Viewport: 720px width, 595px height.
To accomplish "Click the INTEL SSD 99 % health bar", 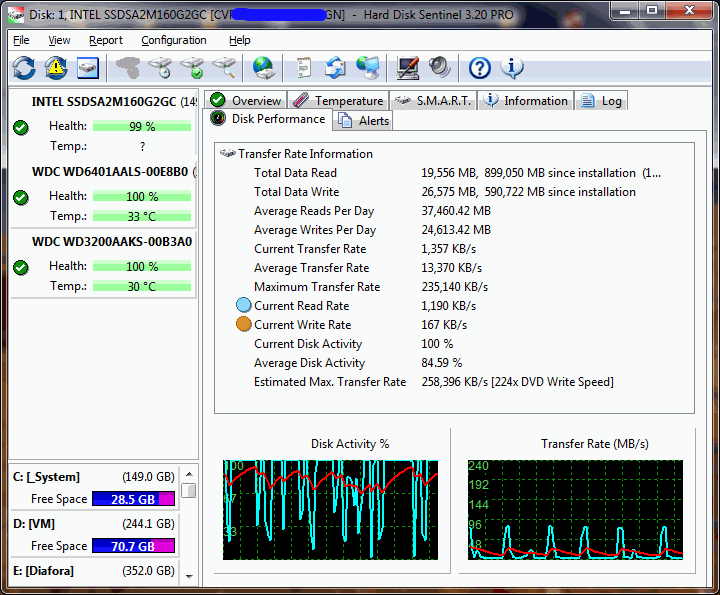I will 142,126.
